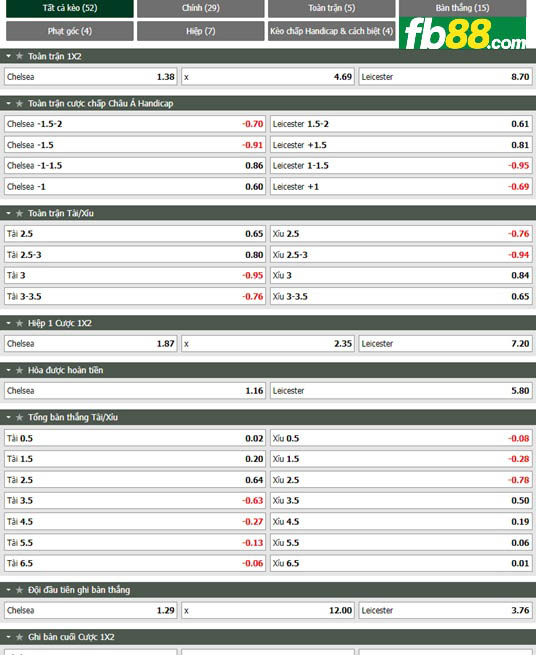
Task: Collapse Tổng bàn thắng Tài/Xỉu section arrow
Action: (8, 417)
